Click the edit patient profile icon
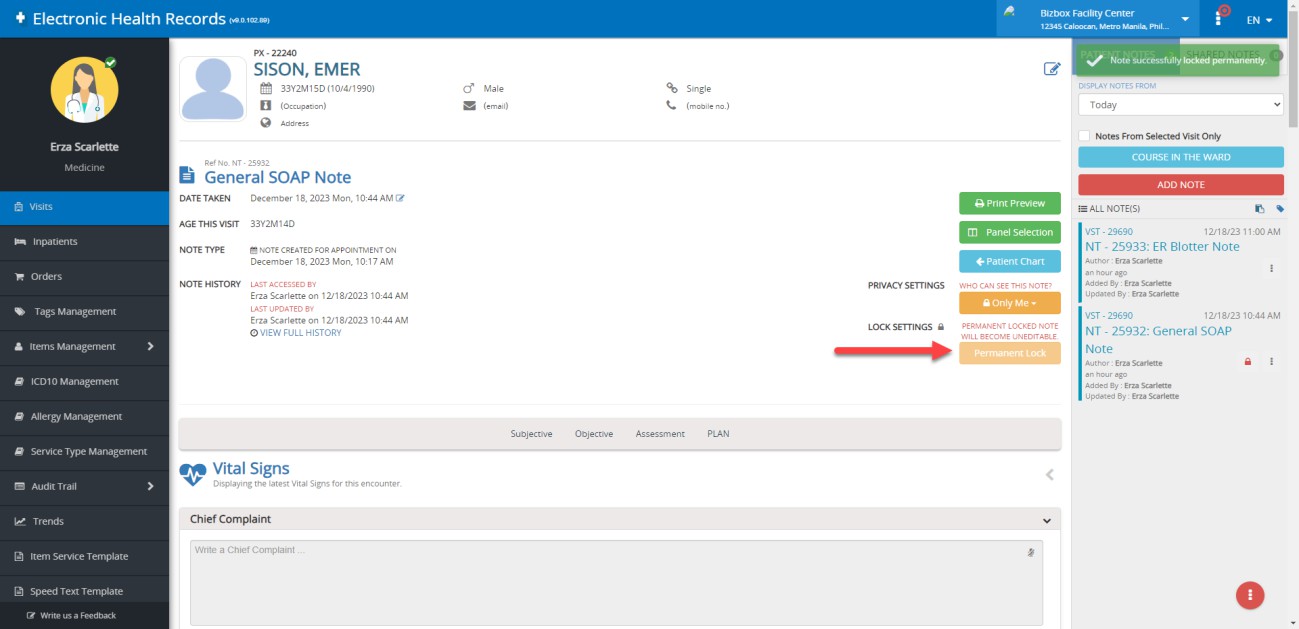Image resolution: width=1299 pixels, height=629 pixels. click(x=1051, y=69)
